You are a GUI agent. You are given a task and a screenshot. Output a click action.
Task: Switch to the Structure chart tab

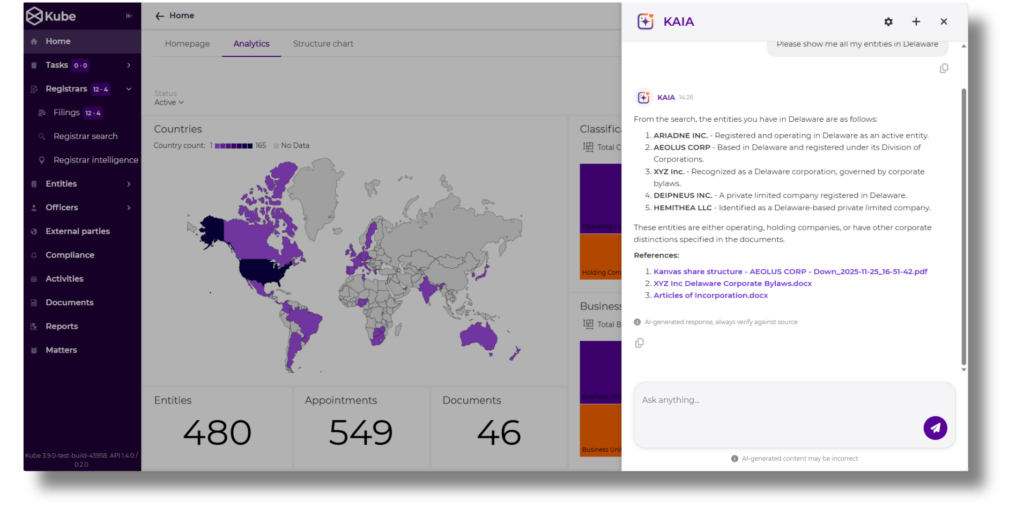pyautogui.click(x=323, y=44)
